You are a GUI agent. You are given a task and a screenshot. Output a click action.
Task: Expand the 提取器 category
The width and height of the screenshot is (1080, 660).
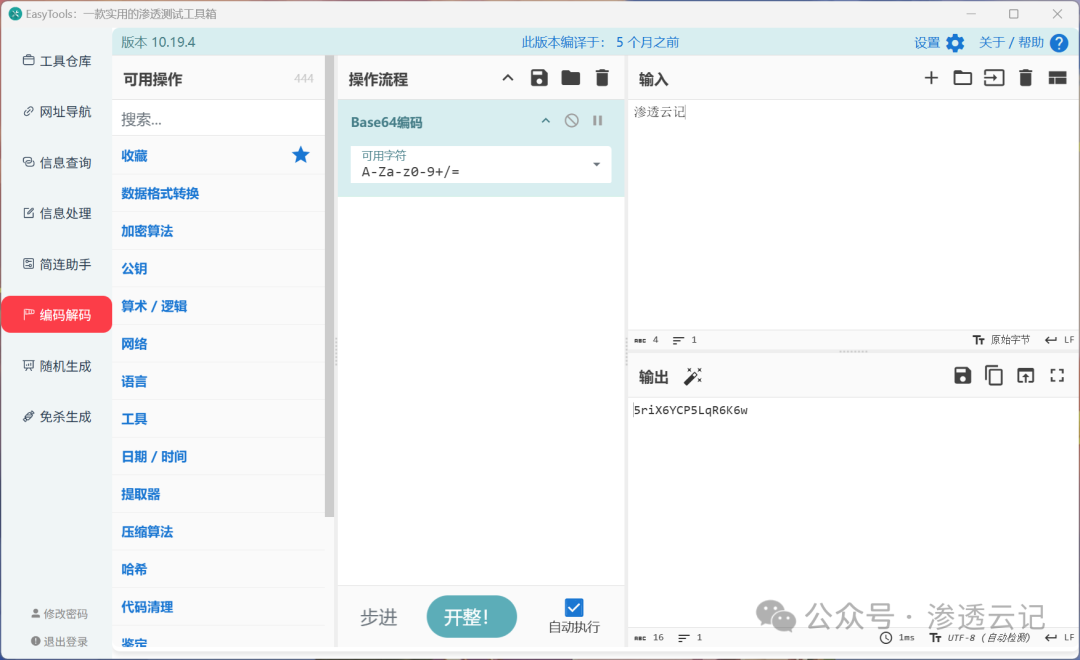tap(218, 494)
